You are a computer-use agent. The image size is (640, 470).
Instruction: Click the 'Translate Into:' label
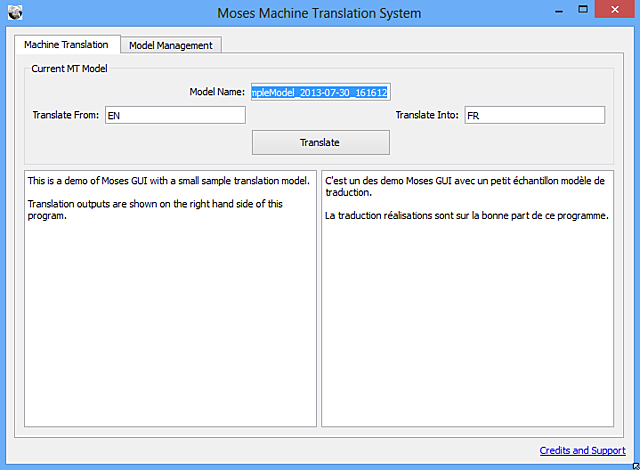coord(427,115)
